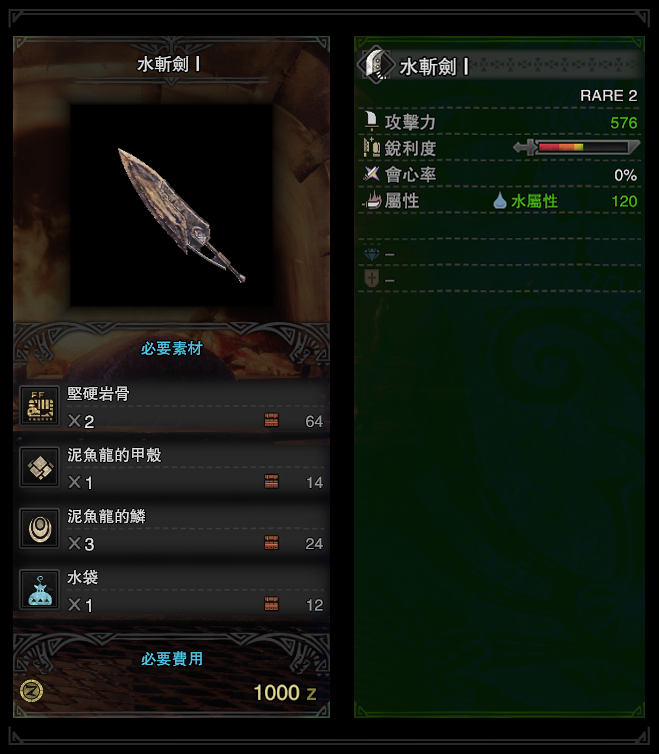Click the item box icon beside 12
Viewport: 659px width, 754px height.
click(271, 603)
